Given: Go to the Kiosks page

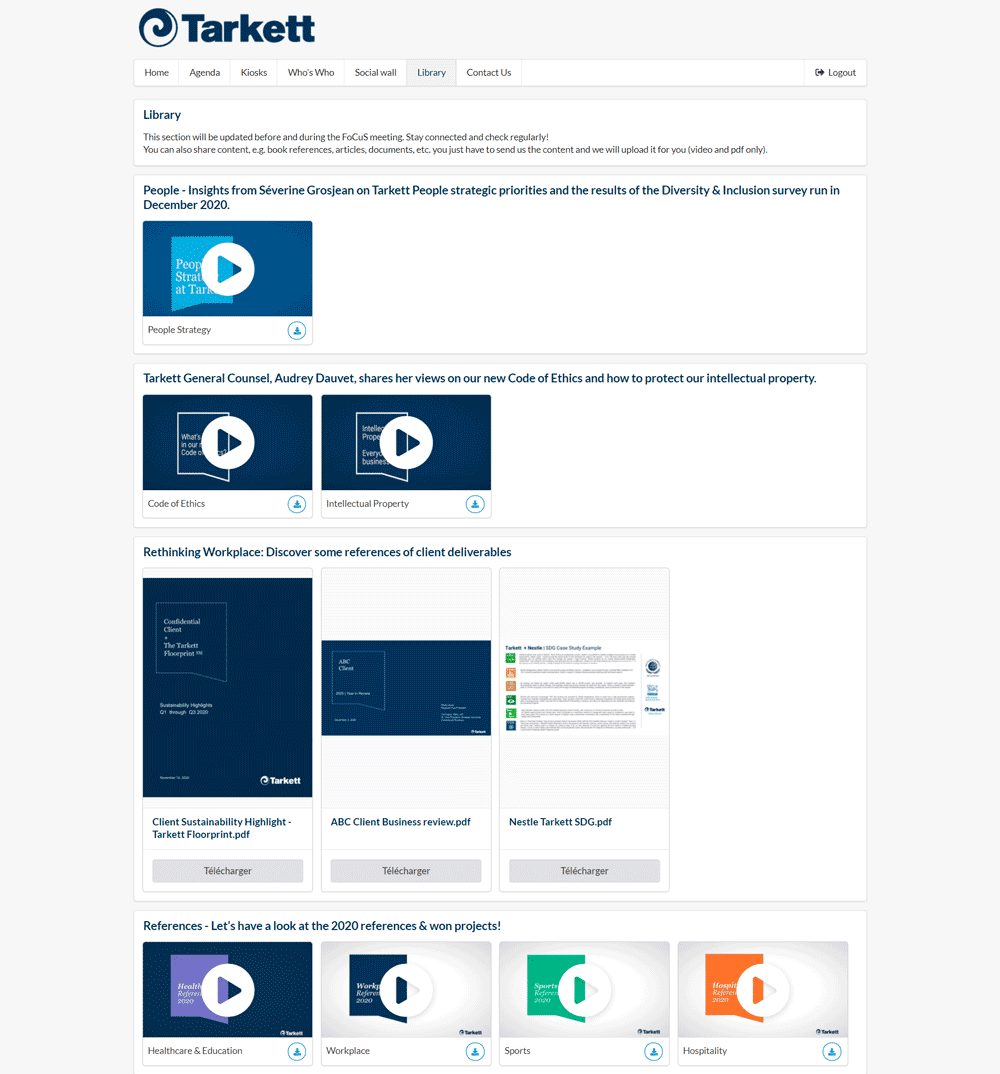Looking at the screenshot, I should tap(254, 73).
